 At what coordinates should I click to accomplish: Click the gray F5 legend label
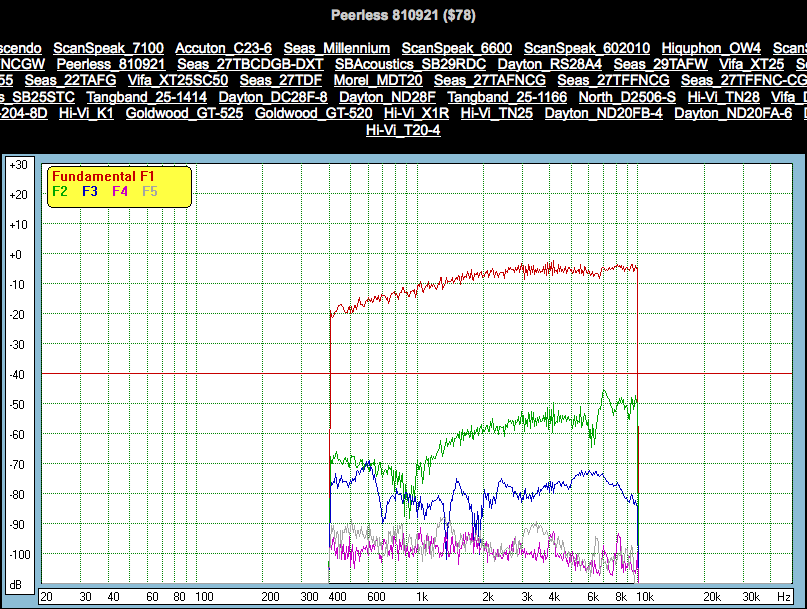pyautogui.click(x=150, y=192)
